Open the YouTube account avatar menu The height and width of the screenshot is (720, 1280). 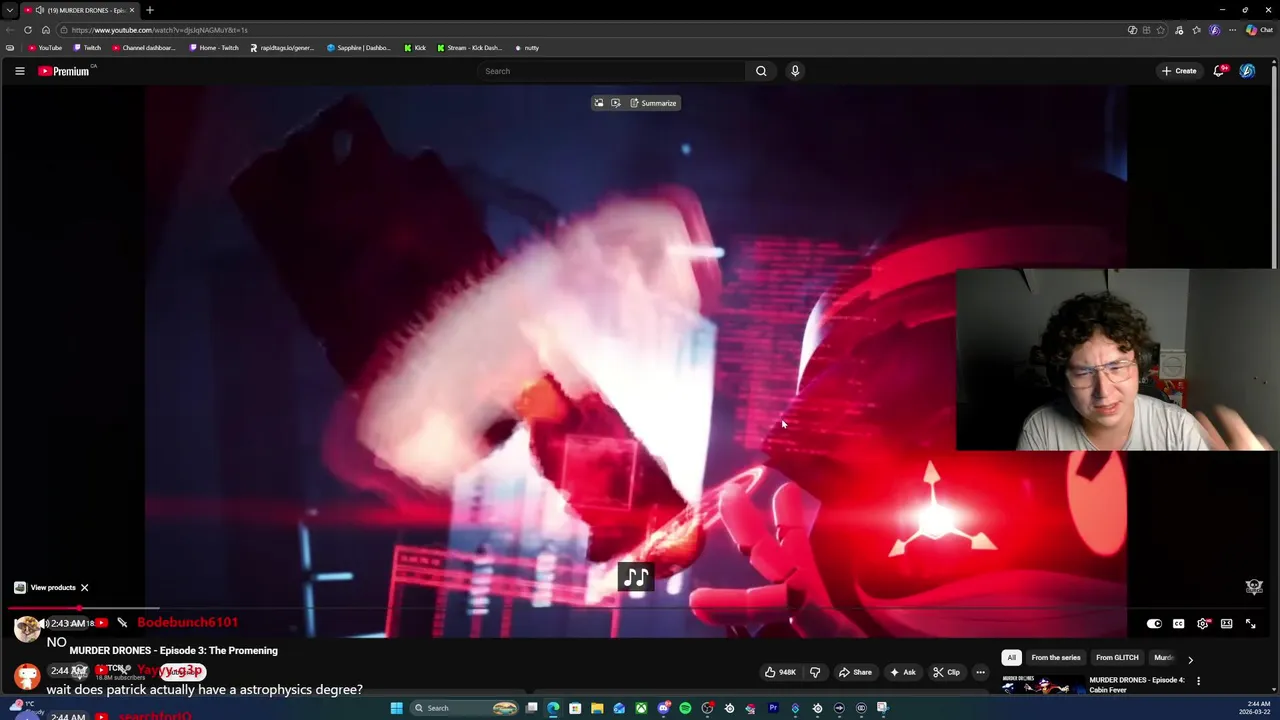(x=1247, y=71)
